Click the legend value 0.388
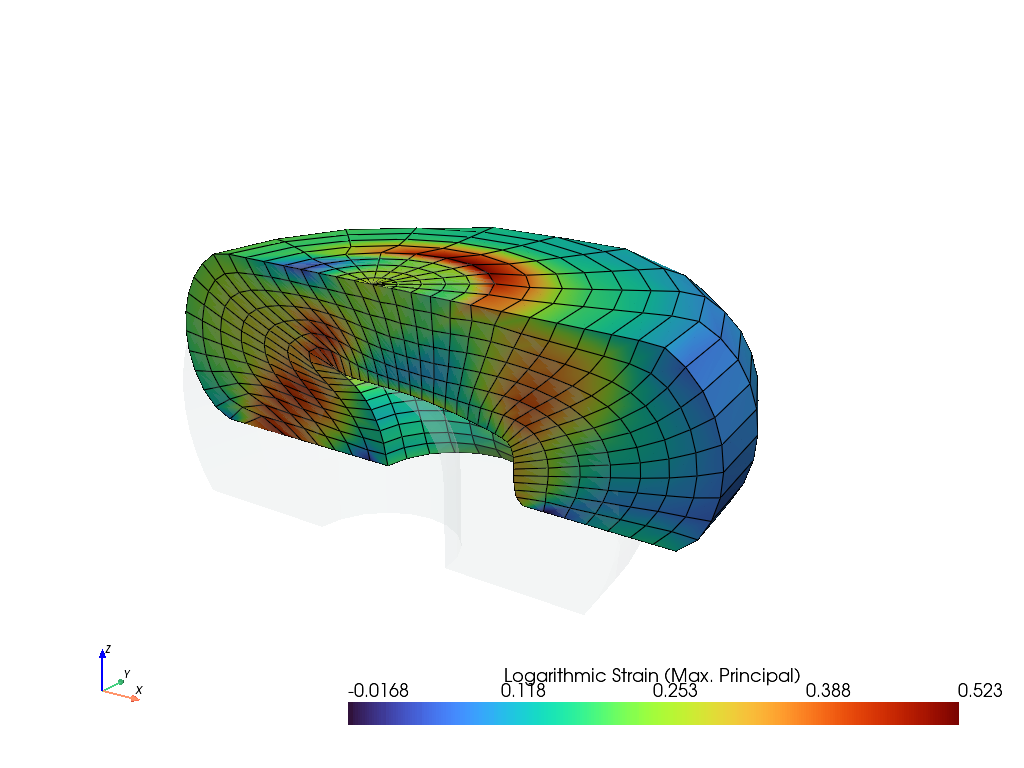Image resolution: width=1024 pixels, height=768 pixels. click(x=828, y=691)
